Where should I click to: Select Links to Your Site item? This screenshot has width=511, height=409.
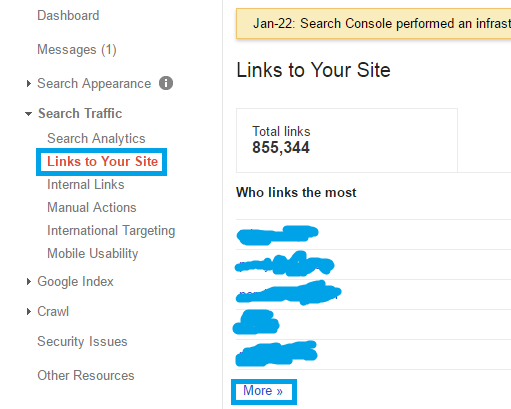point(102,161)
